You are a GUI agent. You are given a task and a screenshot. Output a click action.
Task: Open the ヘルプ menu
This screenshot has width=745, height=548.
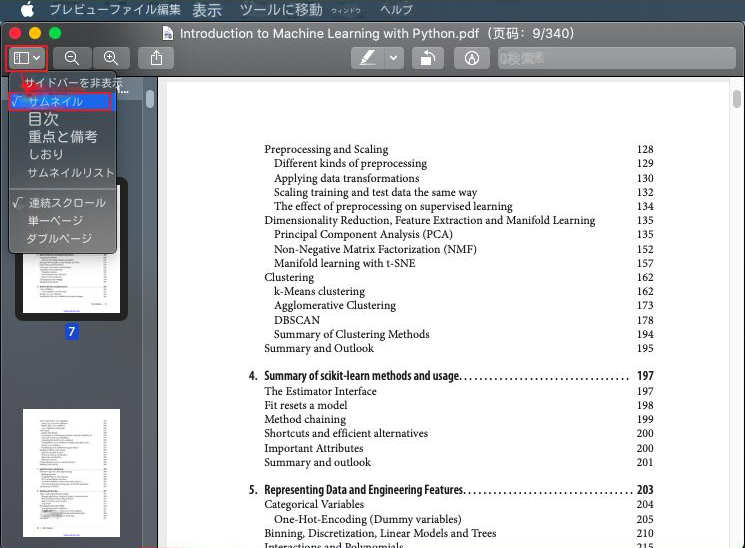[x=368, y=10]
